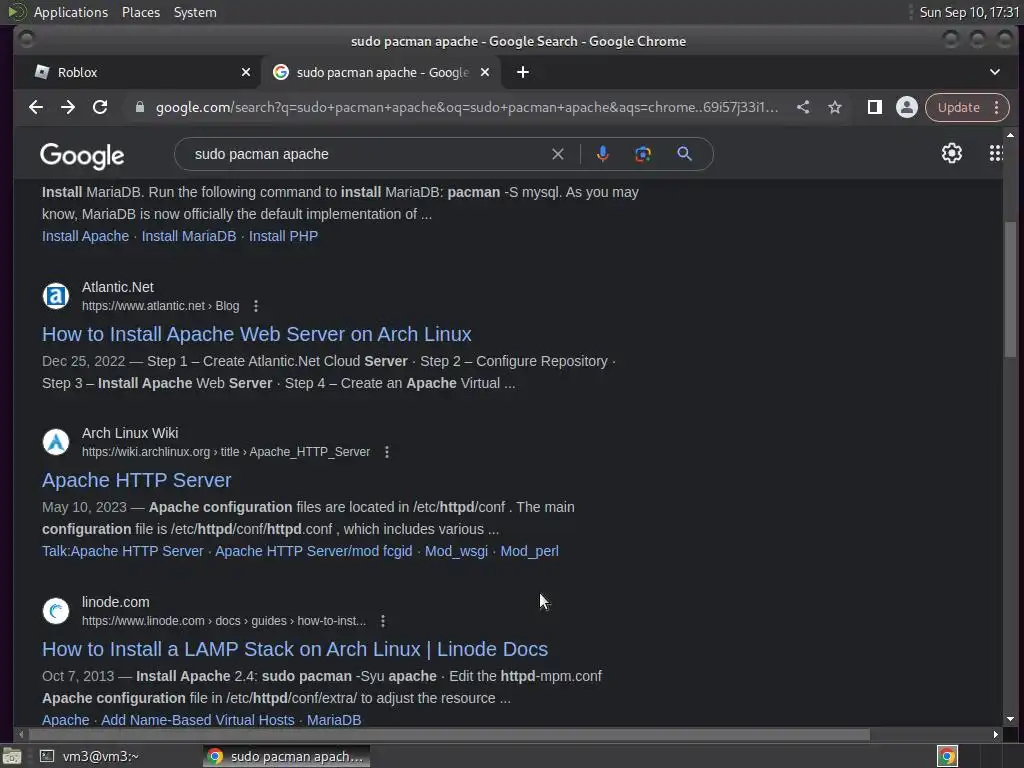Image resolution: width=1024 pixels, height=768 pixels.
Task: Open the Mod_wsgi sitelink
Action: coord(456,551)
